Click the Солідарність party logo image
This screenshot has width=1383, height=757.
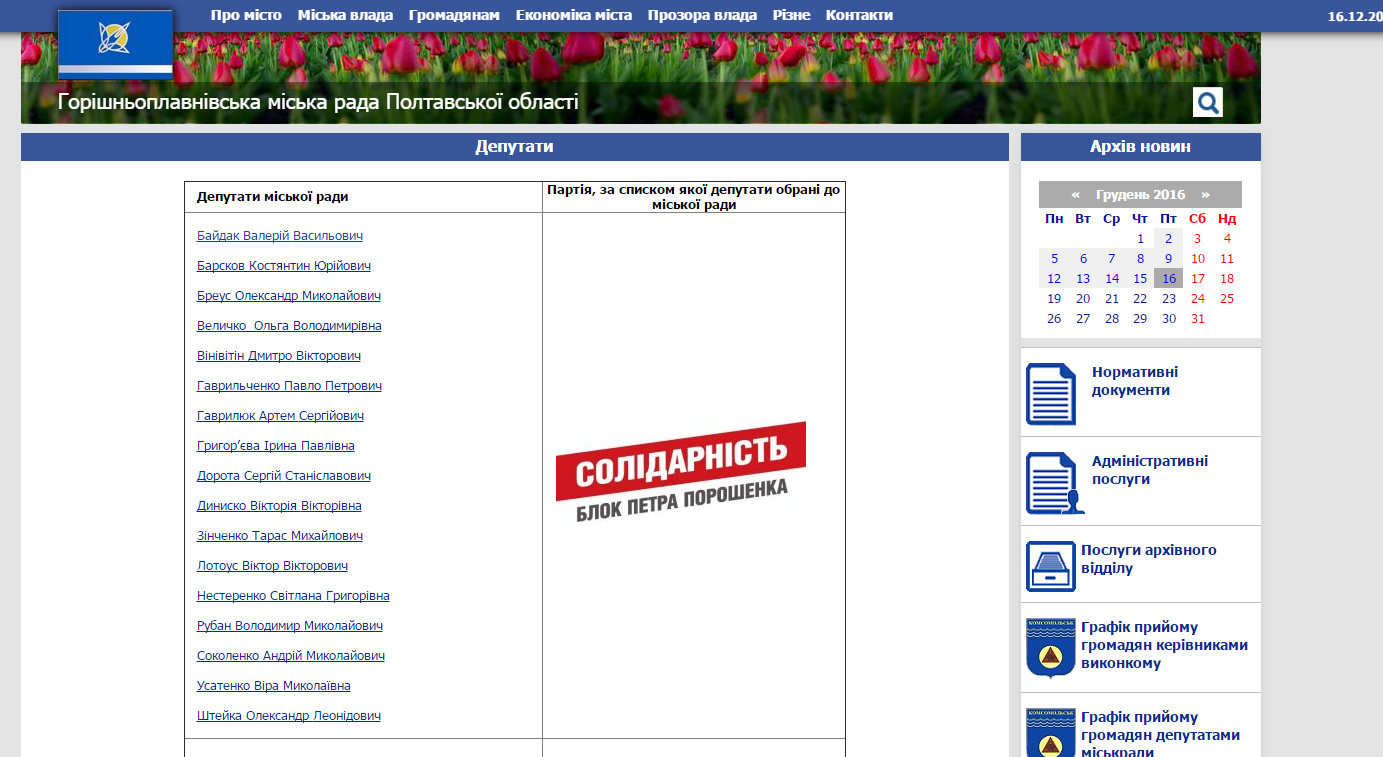pyautogui.click(x=681, y=473)
